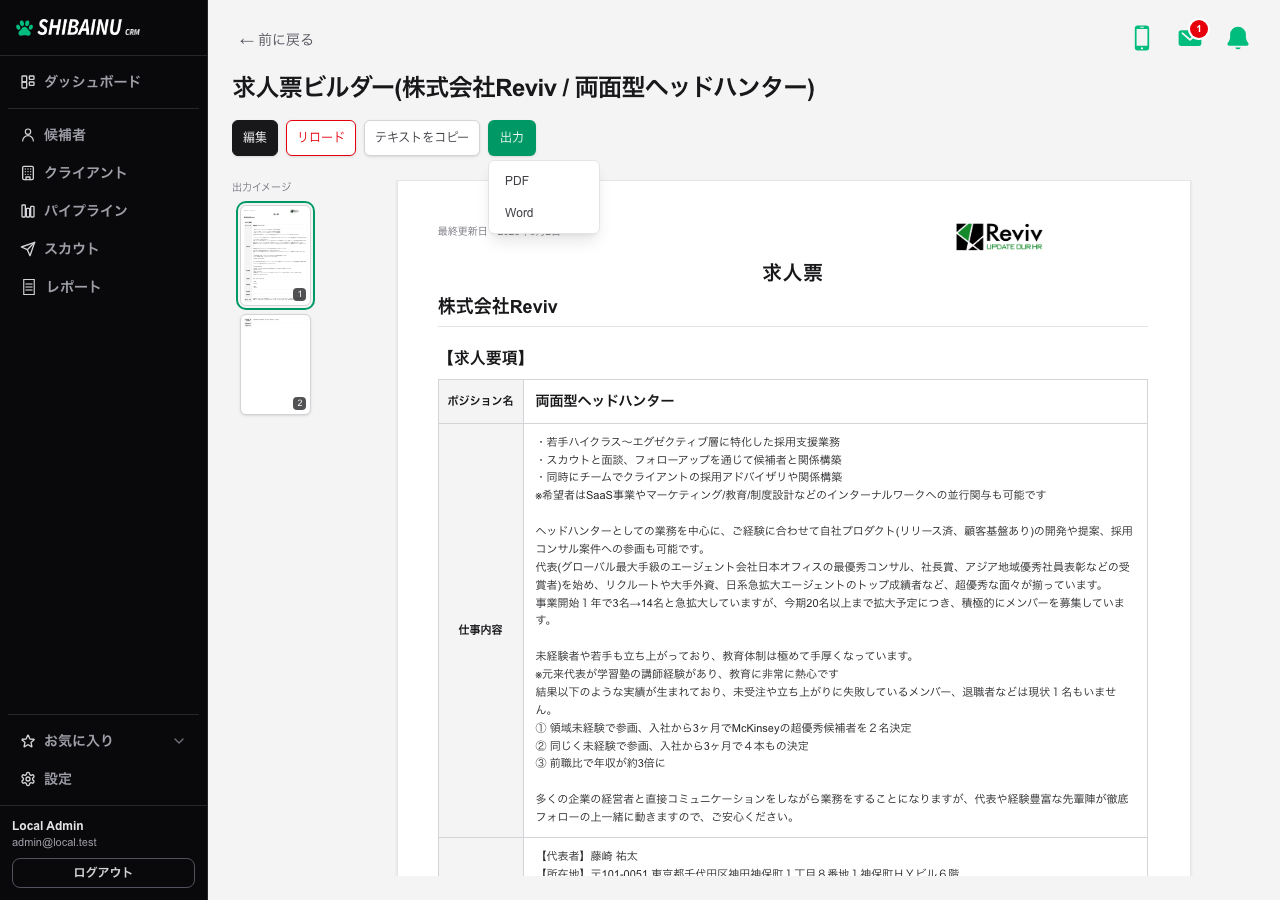The image size is (1280, 900).
Task: Click the ログアウト button
Action: click(x=104, y=873)
